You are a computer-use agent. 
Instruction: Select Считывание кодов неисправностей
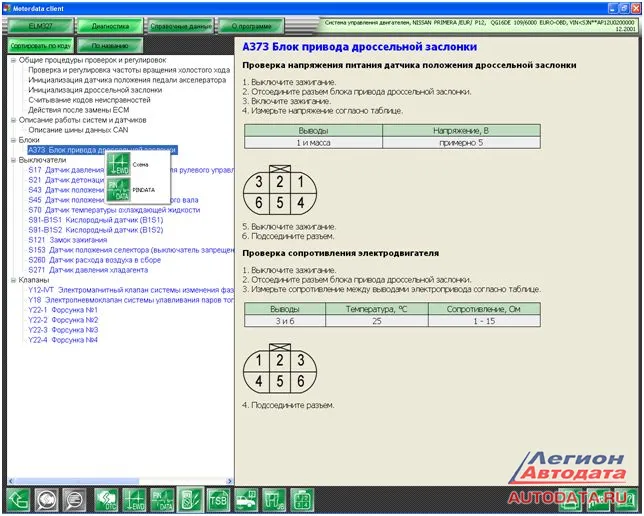(x=89, y=100)
